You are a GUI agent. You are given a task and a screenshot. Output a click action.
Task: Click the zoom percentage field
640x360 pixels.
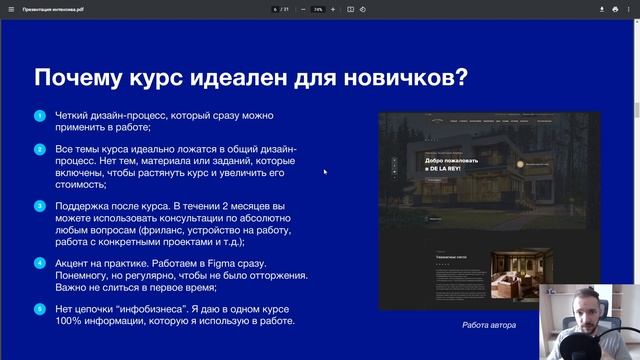pyautogui.click(x=318, y=9)
